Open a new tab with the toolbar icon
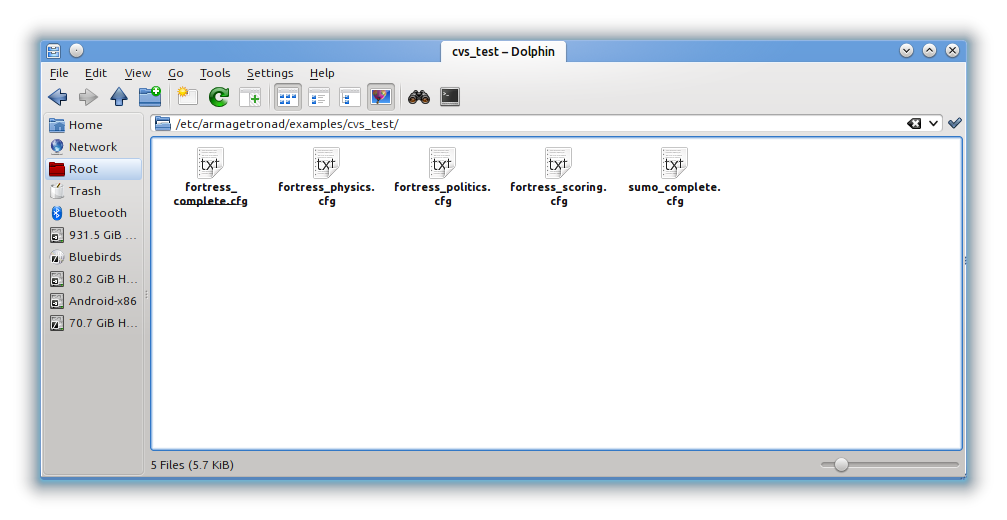The image size is (1007, 520). (249, 97)
